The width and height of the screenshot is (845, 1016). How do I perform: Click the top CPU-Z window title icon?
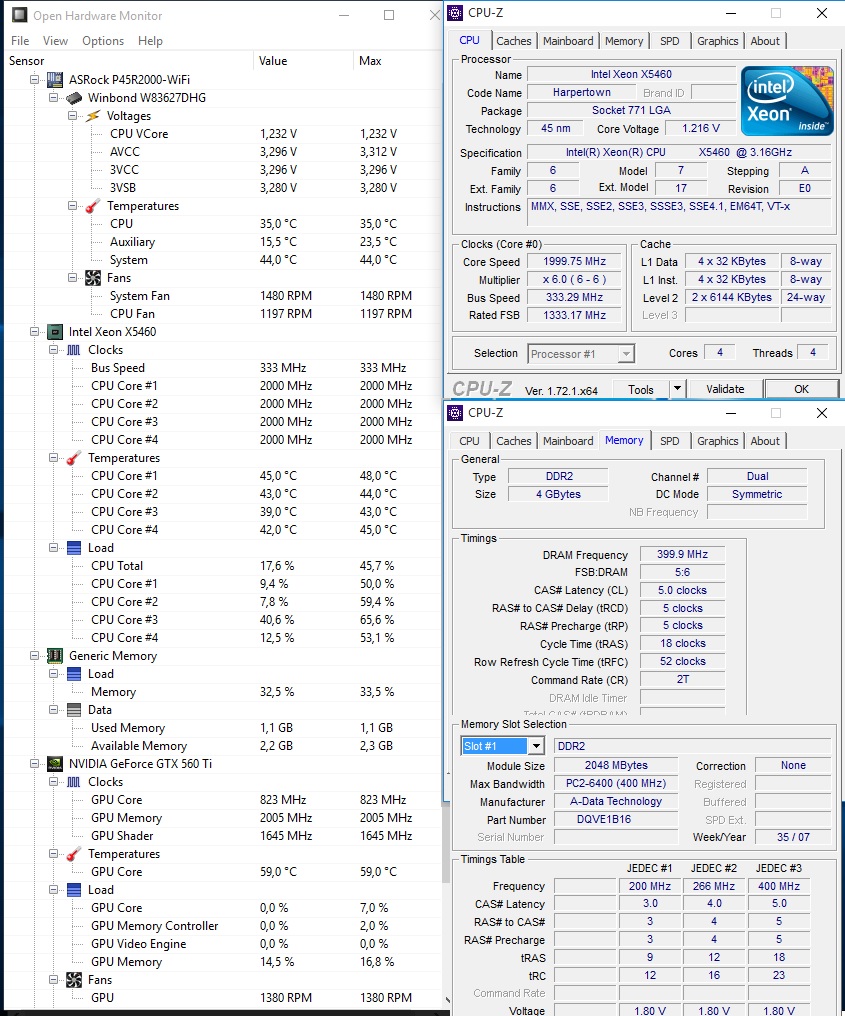click(x=456, y=13)
